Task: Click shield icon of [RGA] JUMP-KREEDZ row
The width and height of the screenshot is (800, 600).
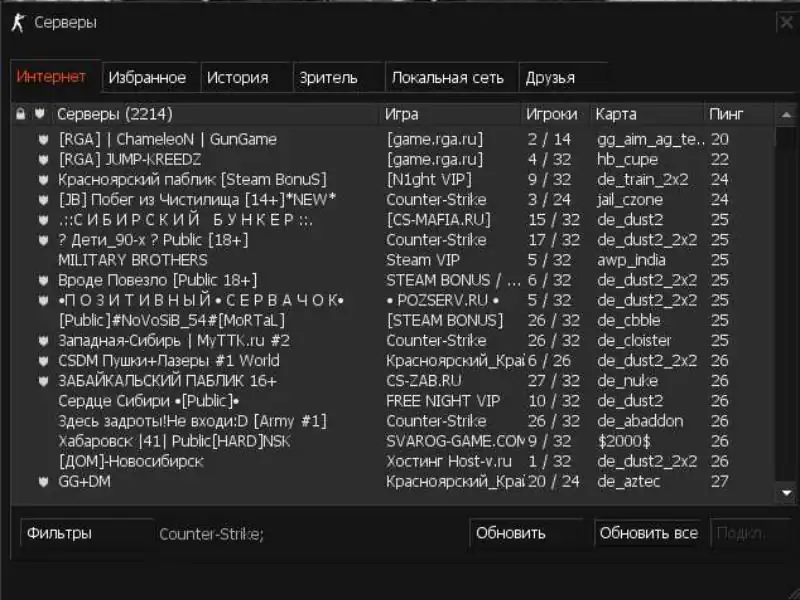Action: pyautogui.click(x=43, y=160)
